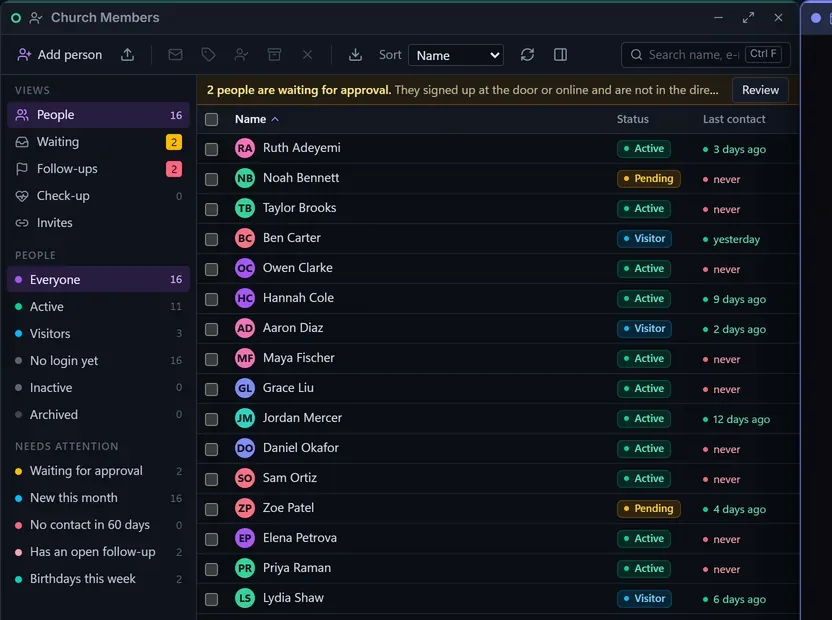The image size is (832, 620).
Task: Open Birthdays this week filter
Action: (99, 579)
